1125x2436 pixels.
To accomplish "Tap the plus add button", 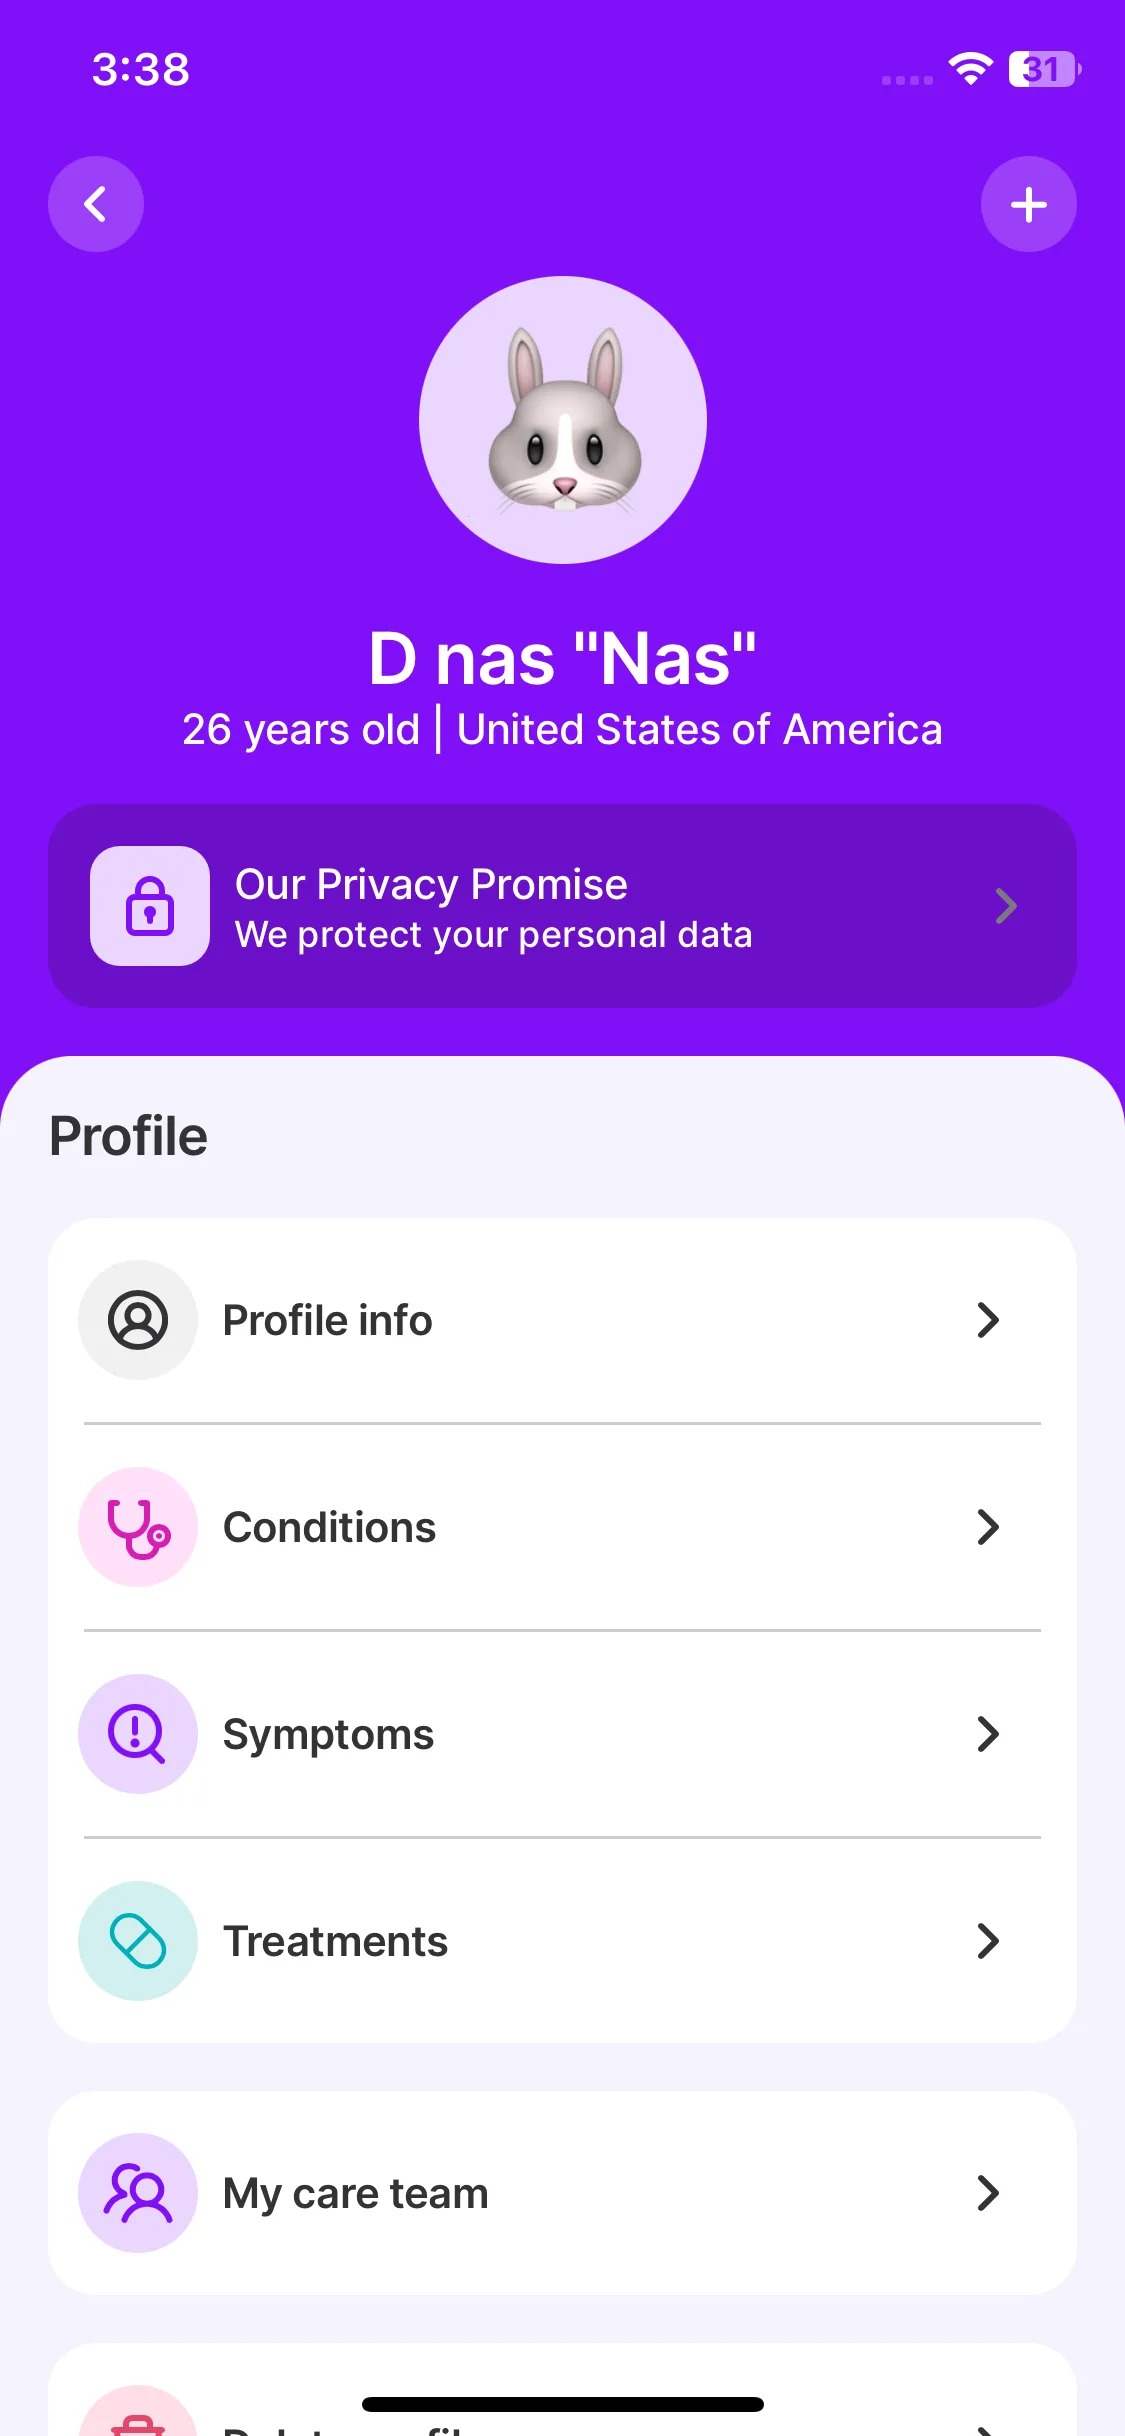I will [x=1028, y=204].
